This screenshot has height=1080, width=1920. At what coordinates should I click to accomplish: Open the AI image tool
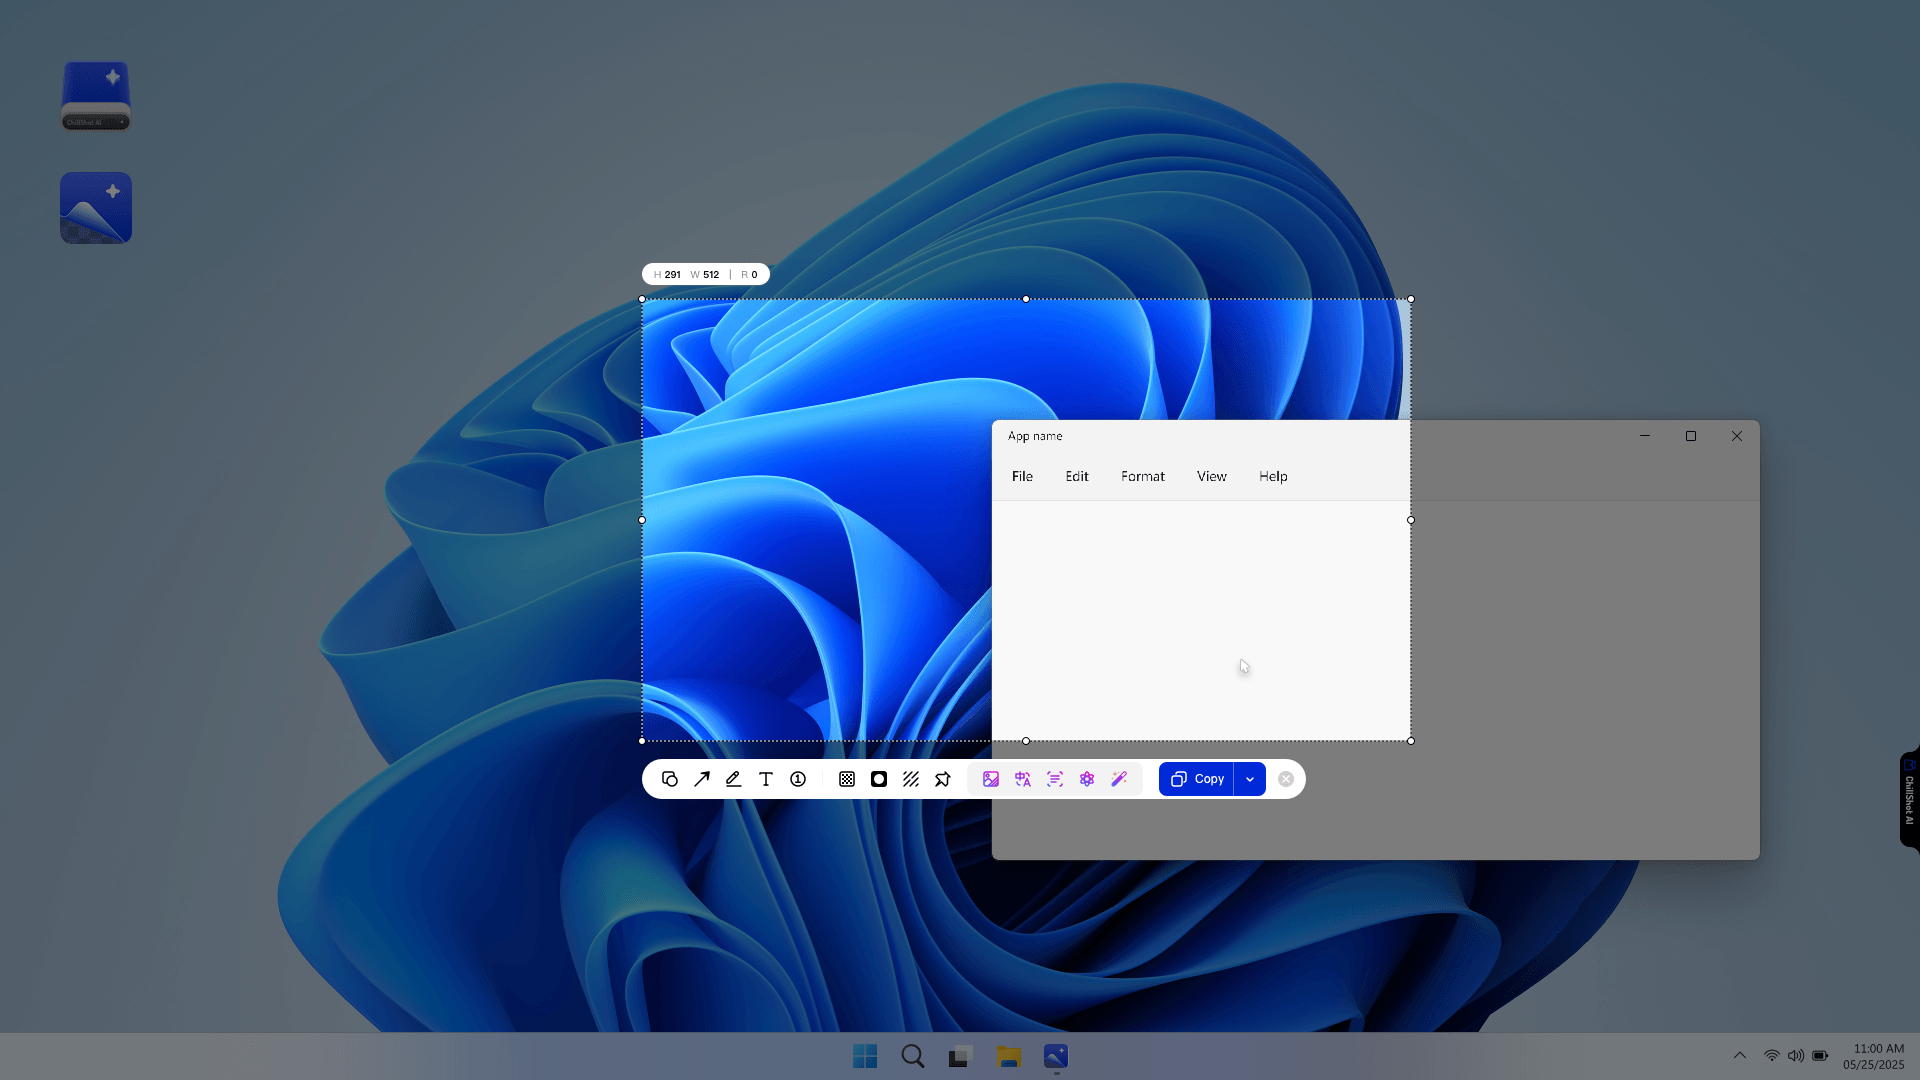tap(991, 779)
